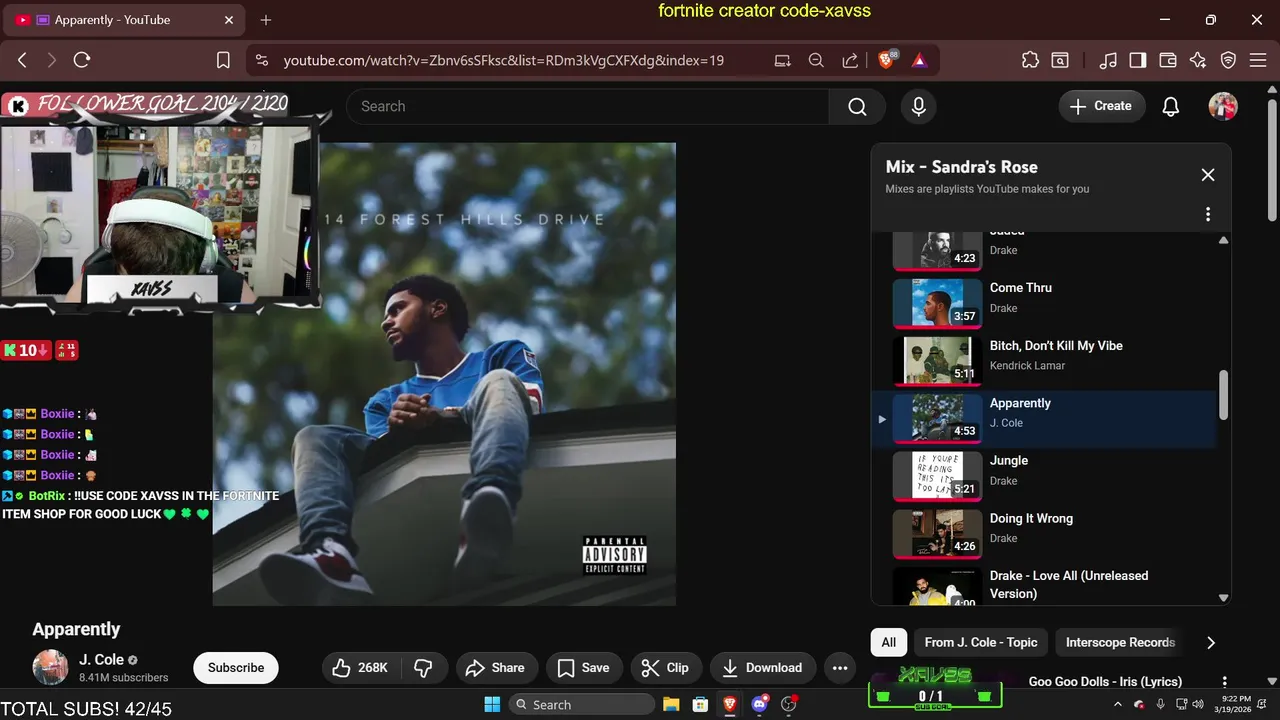Open more actions three-dot button
1280x720 pixels.
(840, 668)
